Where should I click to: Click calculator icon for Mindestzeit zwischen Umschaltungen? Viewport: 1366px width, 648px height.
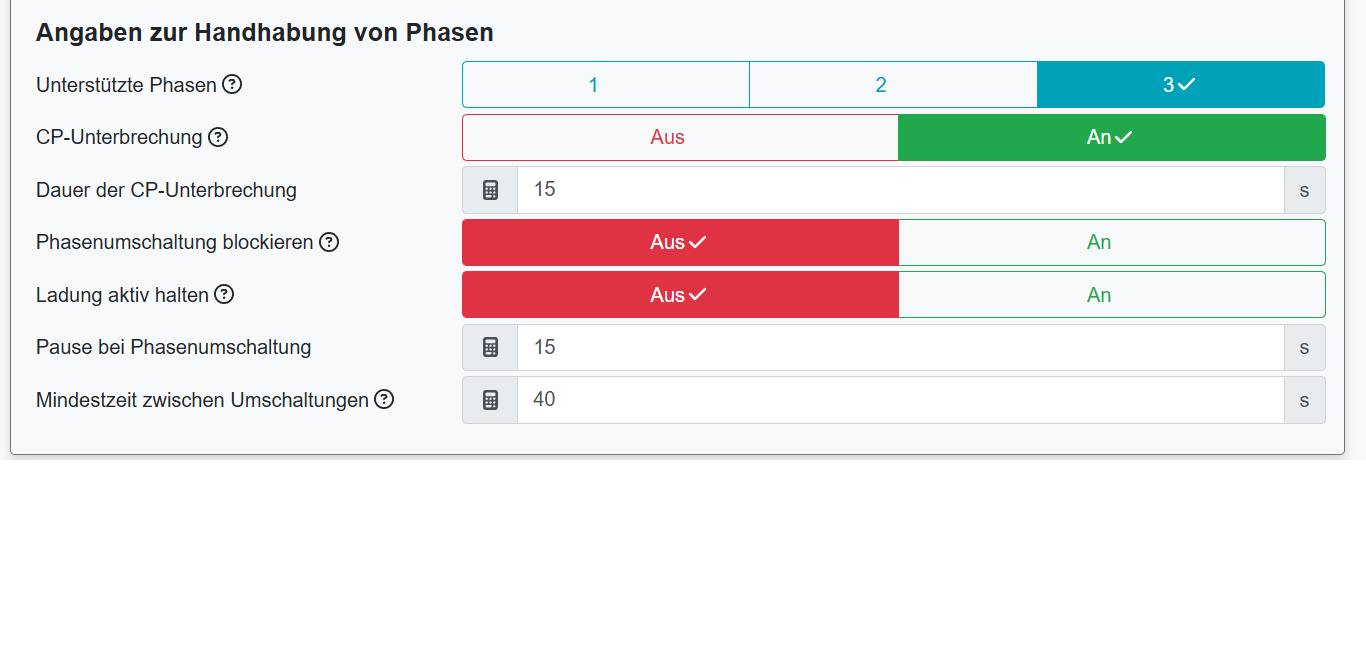[490, 400]
